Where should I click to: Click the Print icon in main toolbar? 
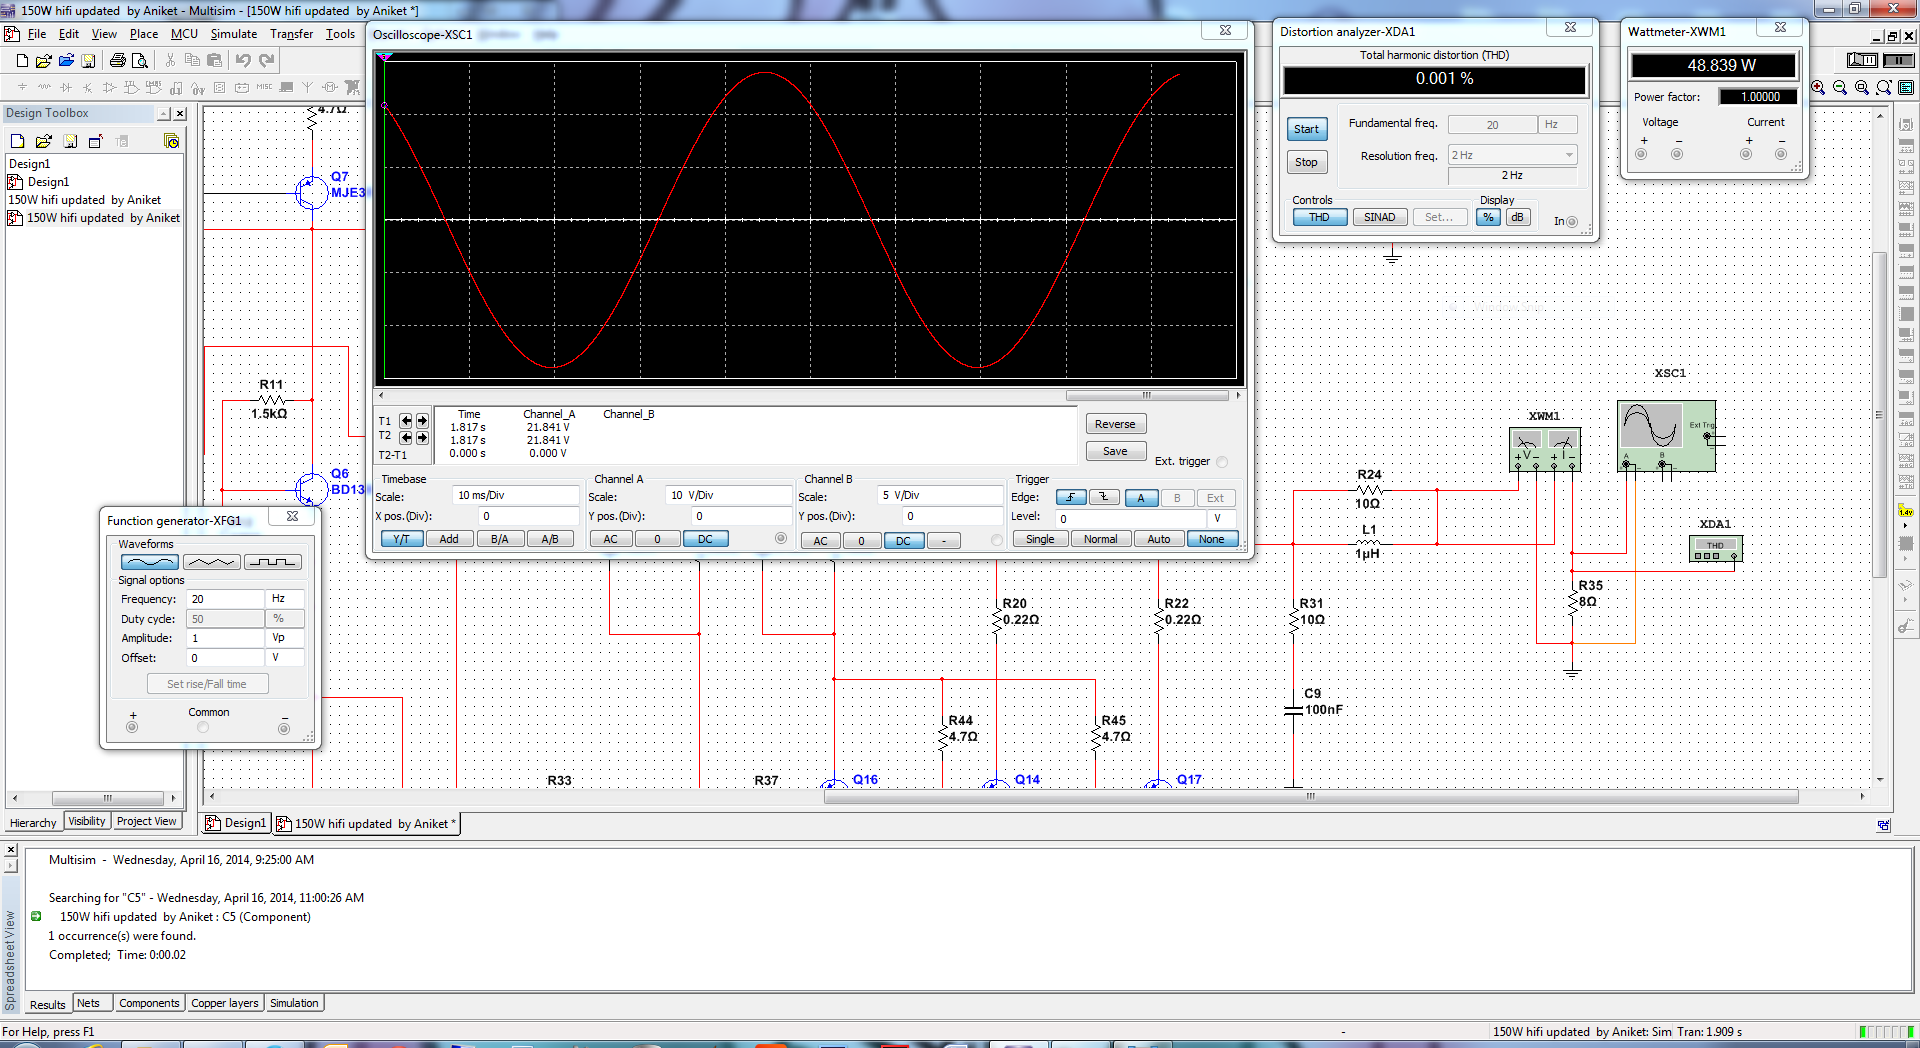(x=118, y=61)
